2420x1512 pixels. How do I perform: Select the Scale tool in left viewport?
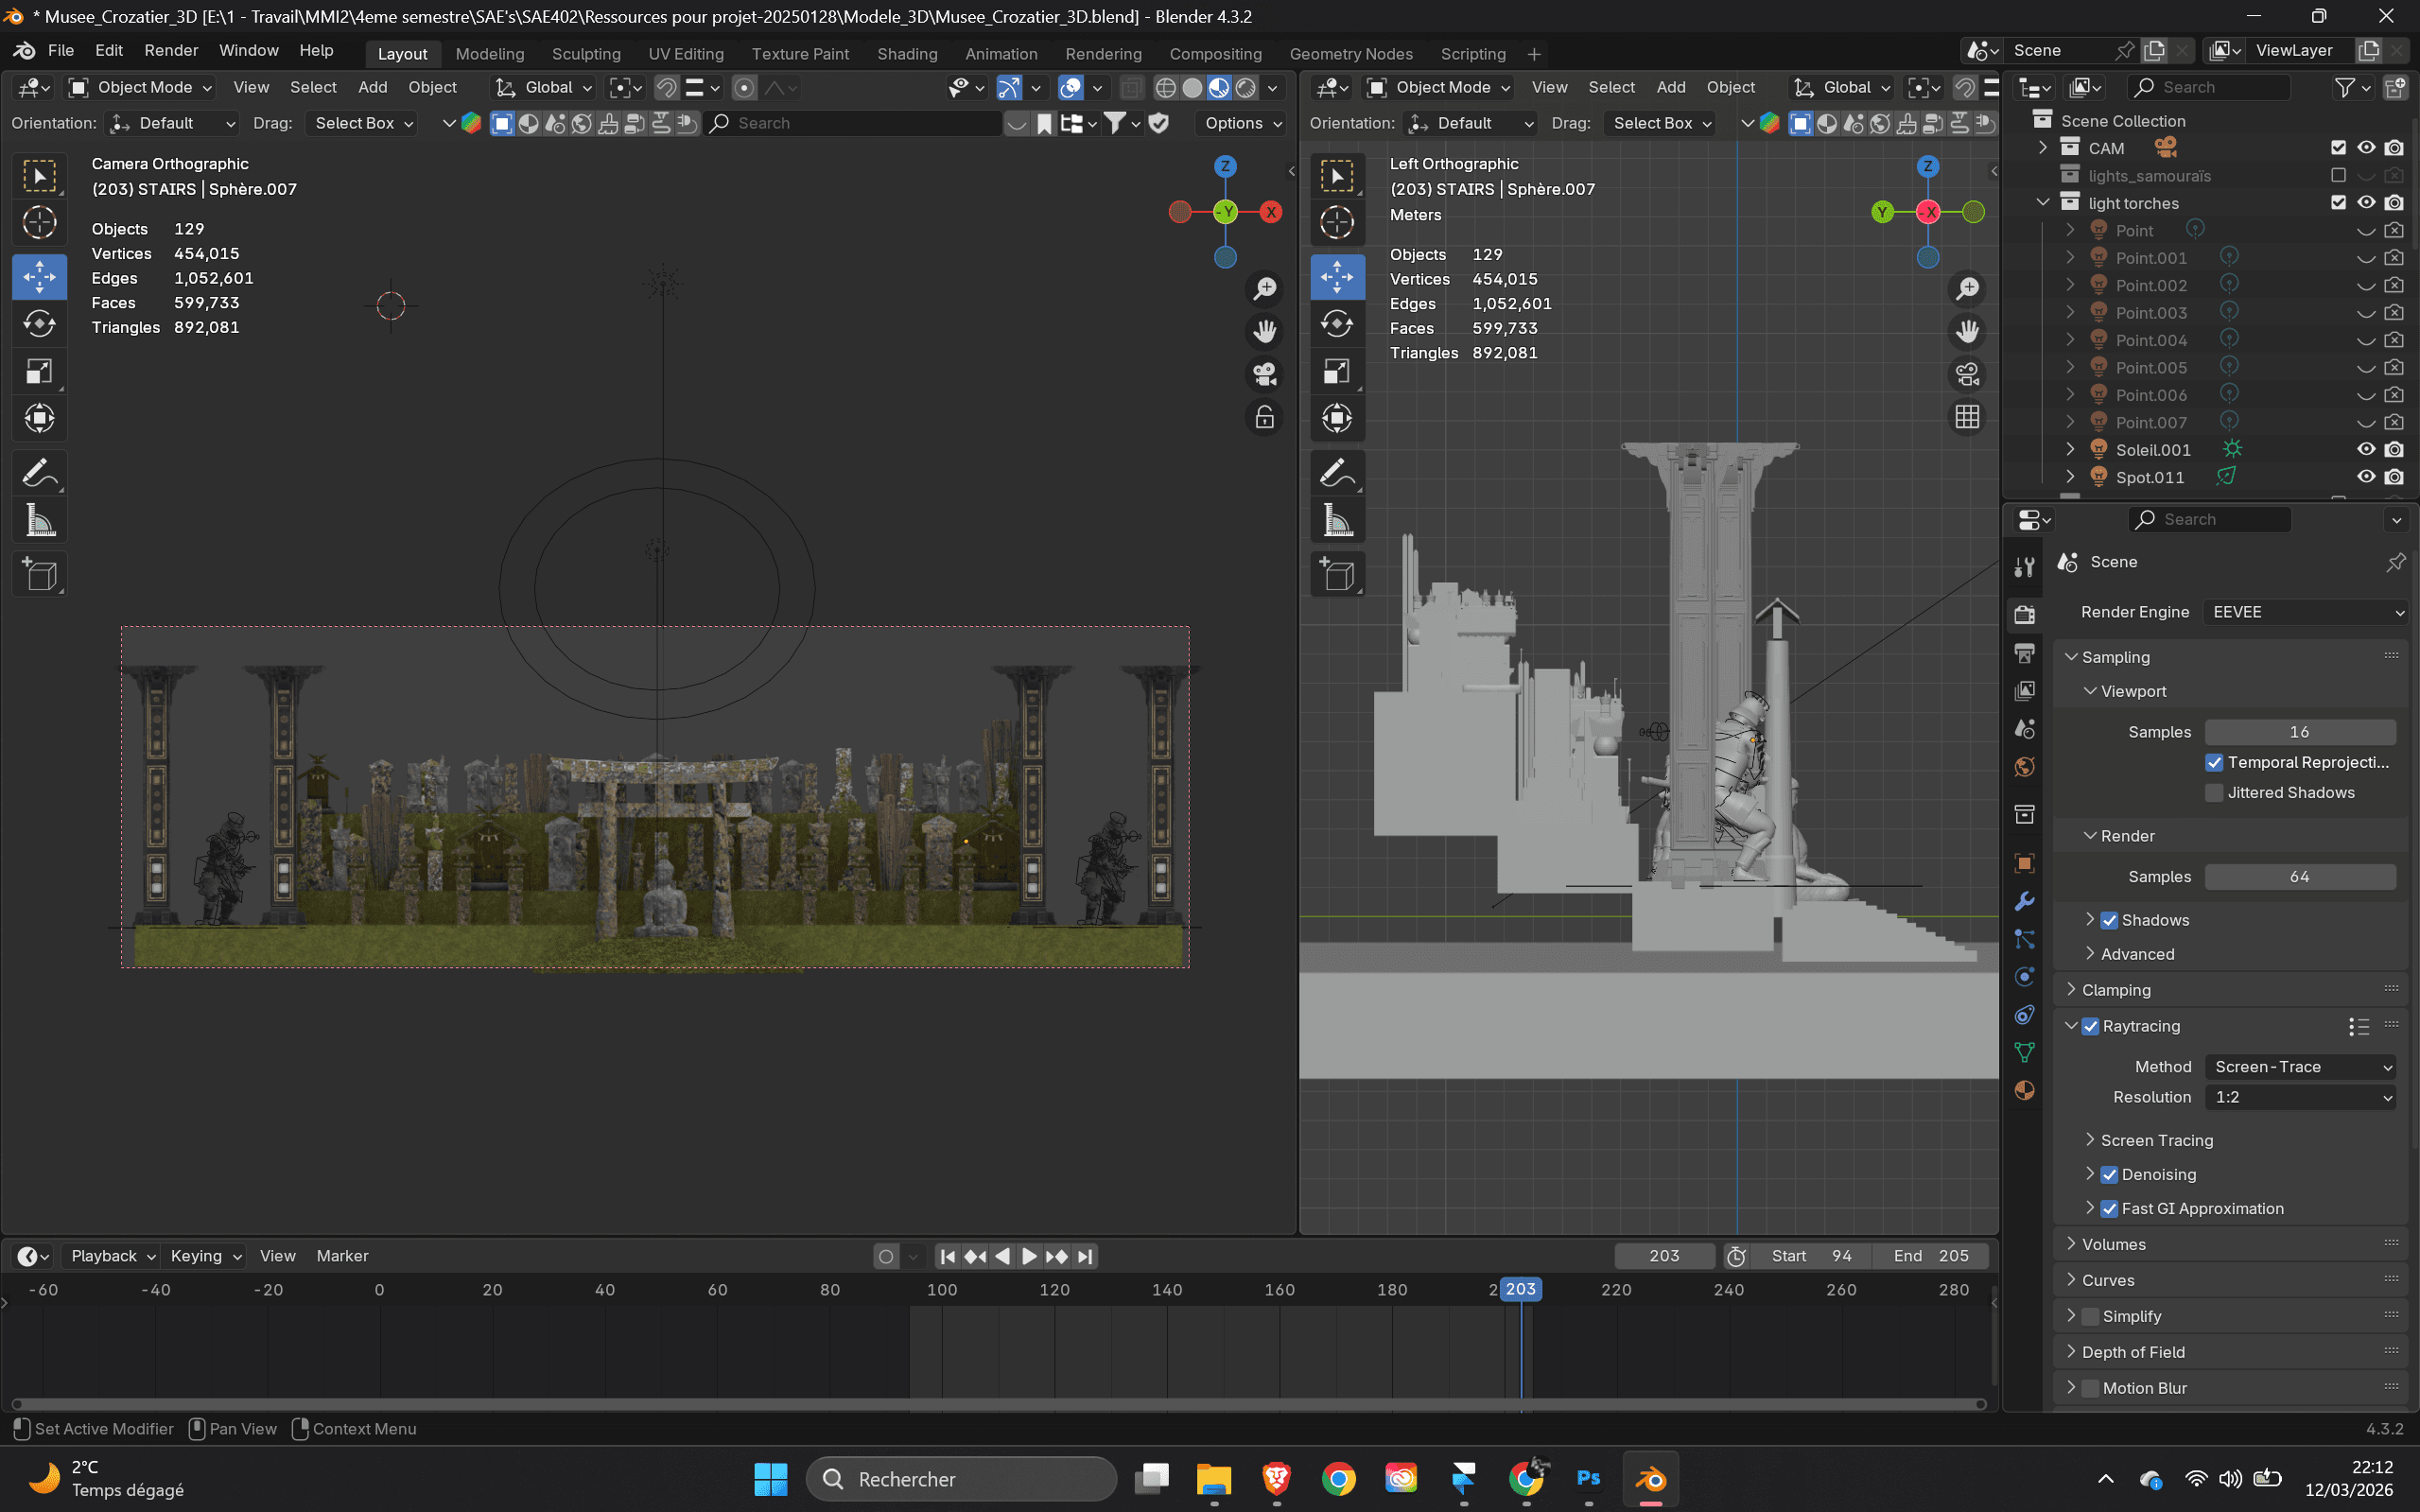pyautogui.click(x=39, y=372)
